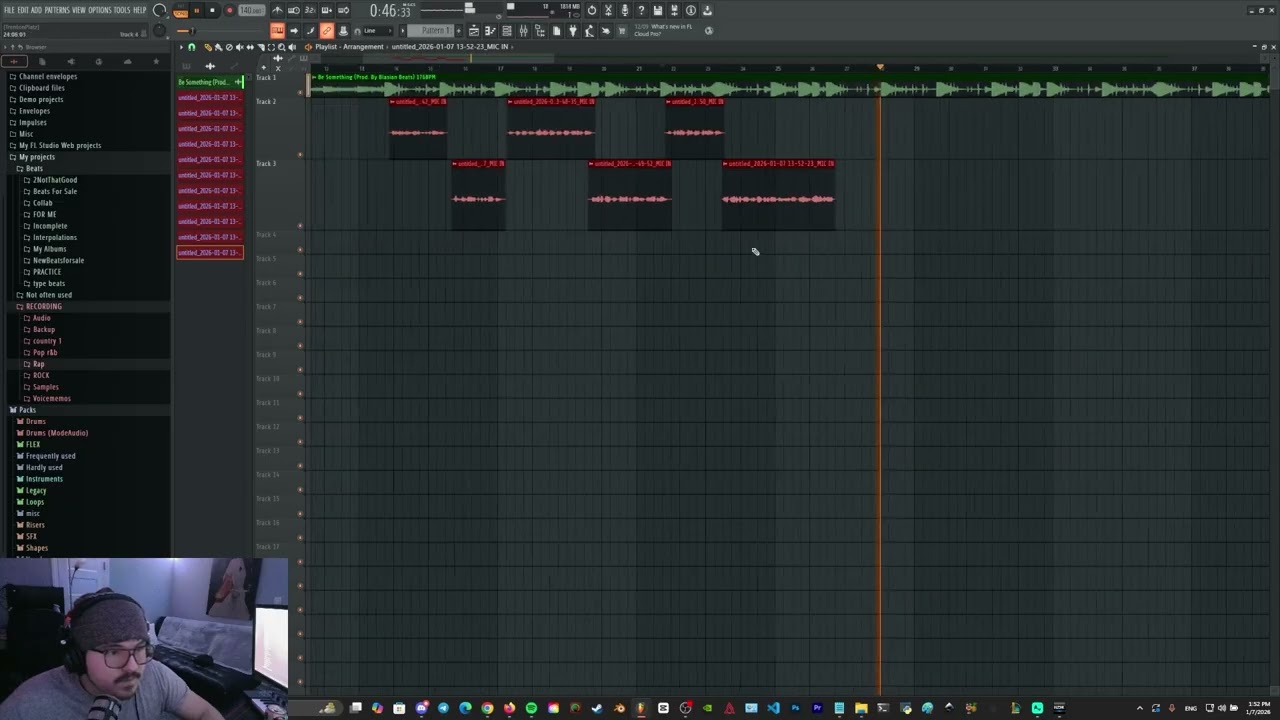The width and height of the screenshot is (1280, 720).
Task: Click the Be Something audio clip on Track 1
Action: click(x=790, y=86)
